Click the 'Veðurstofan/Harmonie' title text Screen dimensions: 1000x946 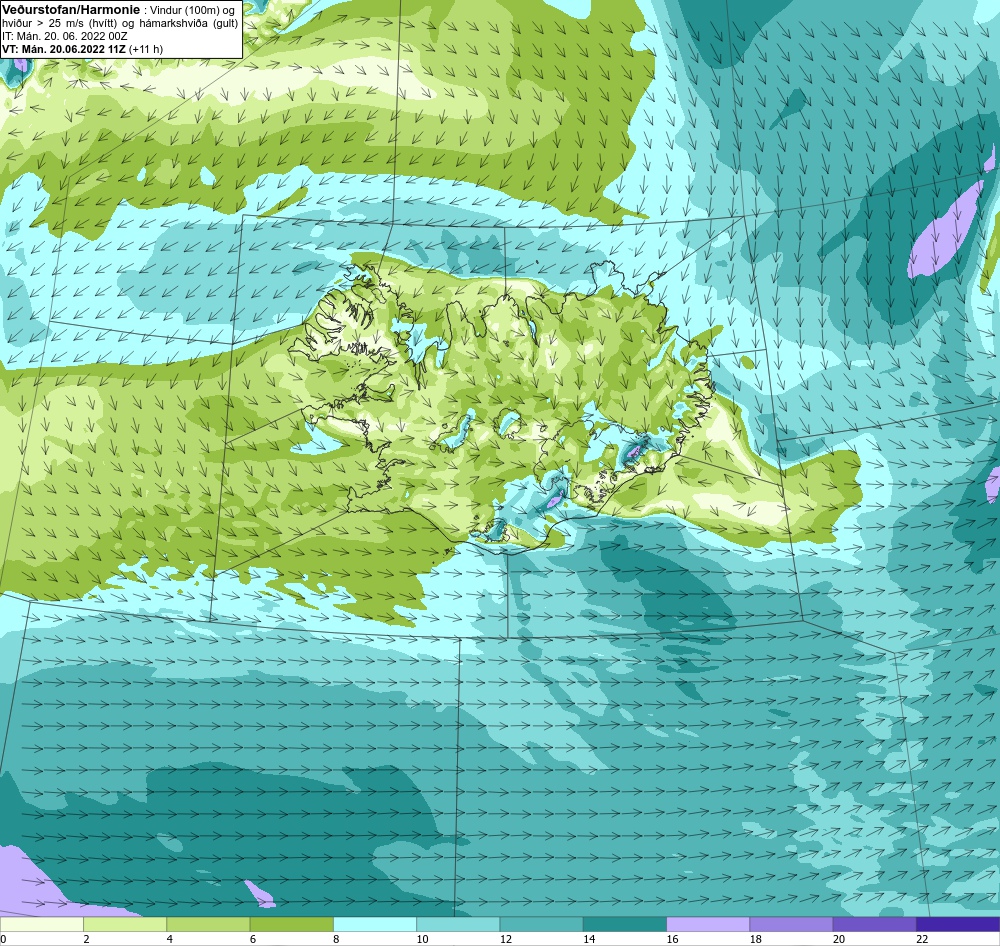(71, 10)
